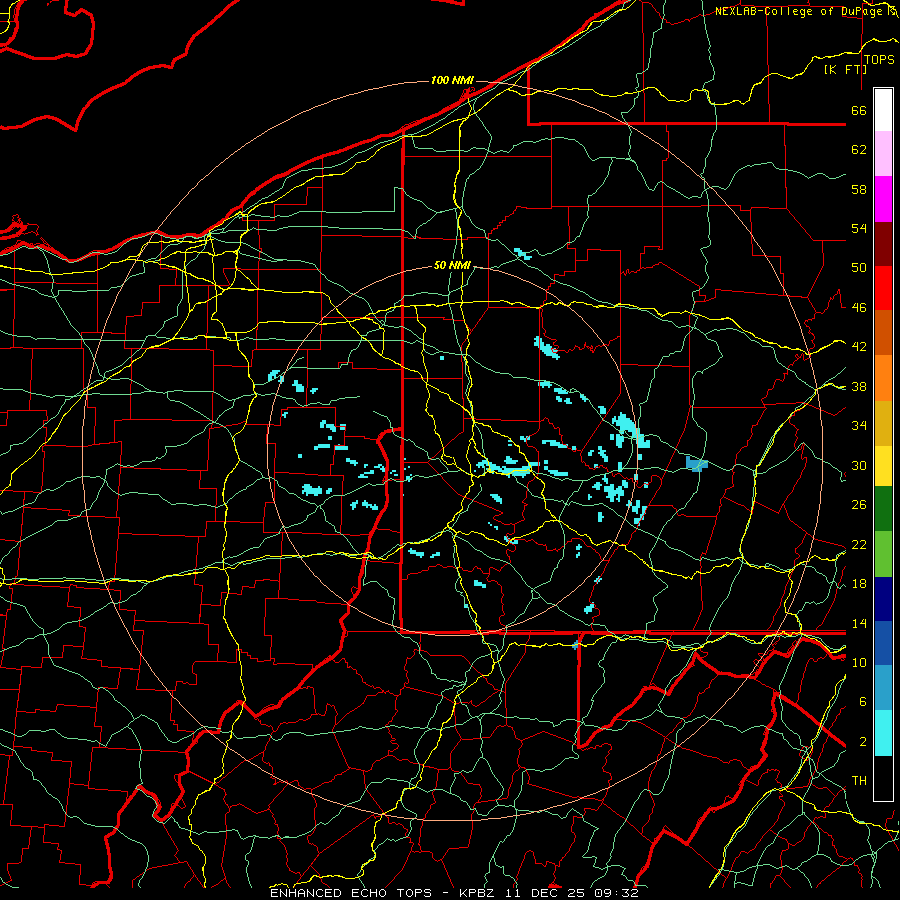Click the 100 NMI range ring label

[452, 80]
